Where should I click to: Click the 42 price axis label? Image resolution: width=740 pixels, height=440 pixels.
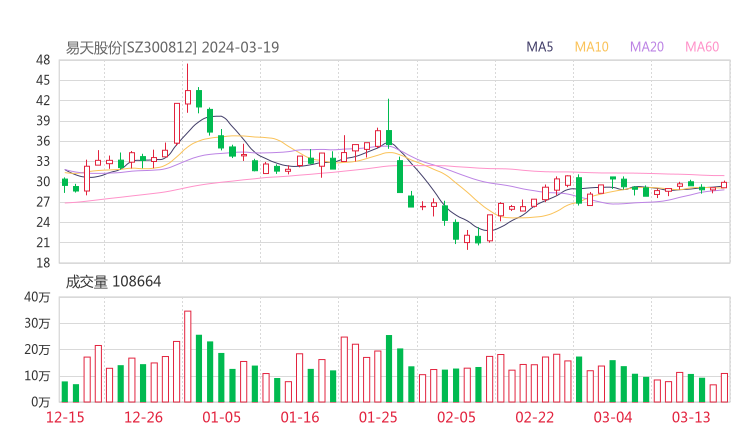point(43,101)
